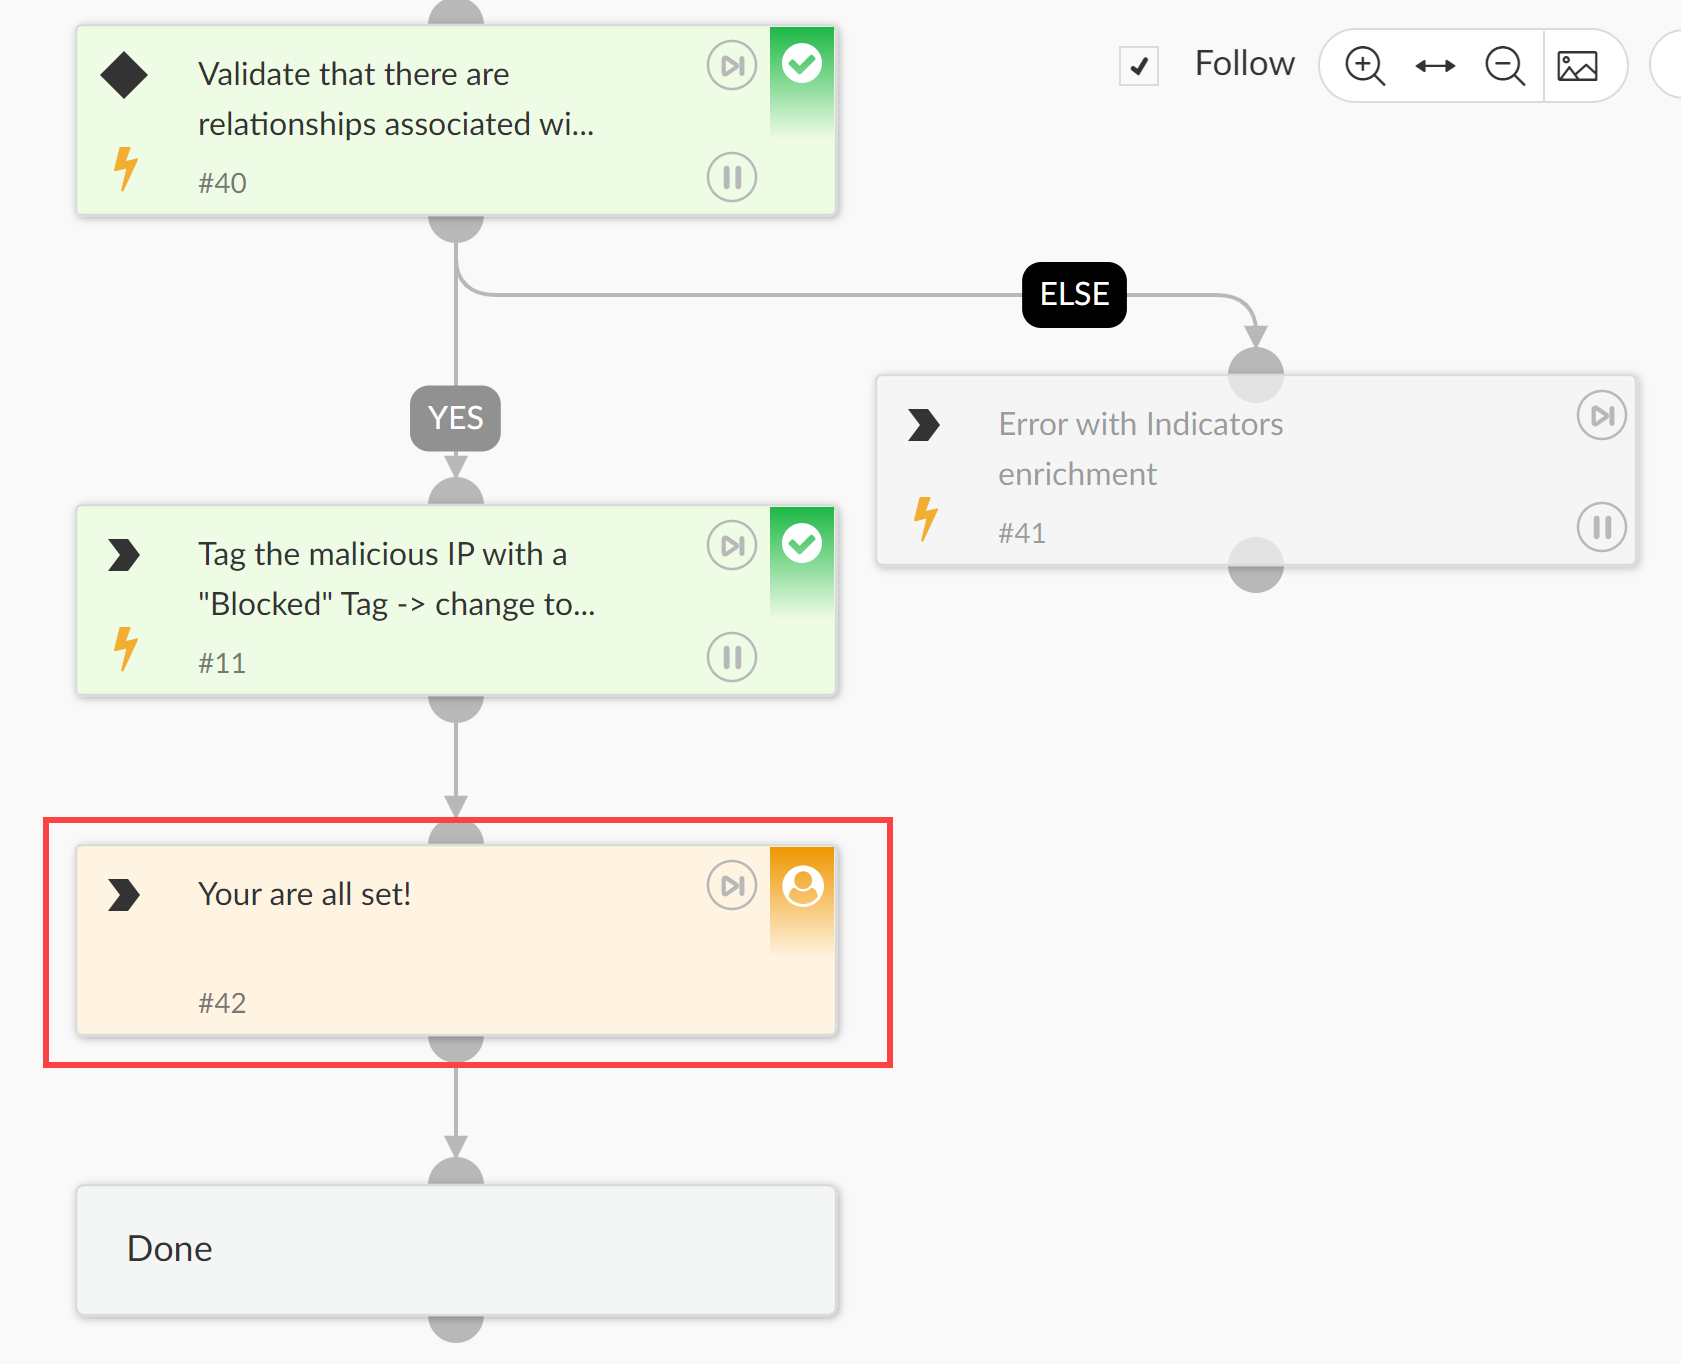Screen dimensions: 1681x1364
Task: Click green completed checkmark on task #40
Action: click(802, 64)
